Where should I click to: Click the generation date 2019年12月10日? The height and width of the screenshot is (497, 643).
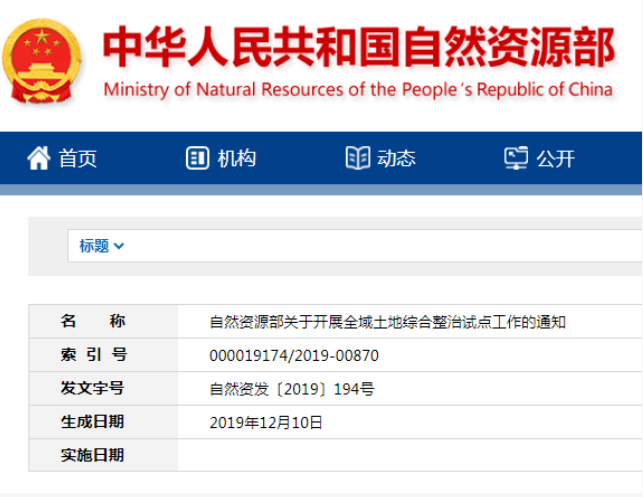[266, 422]
